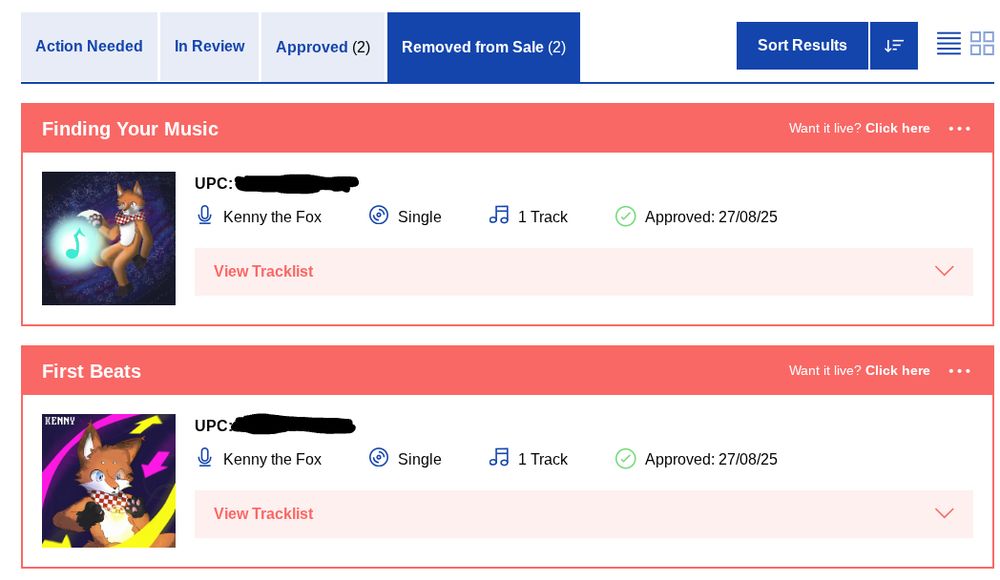
Task: Click the Single release-type disc icon for Finding Your Music
Action: pos(378,216)
